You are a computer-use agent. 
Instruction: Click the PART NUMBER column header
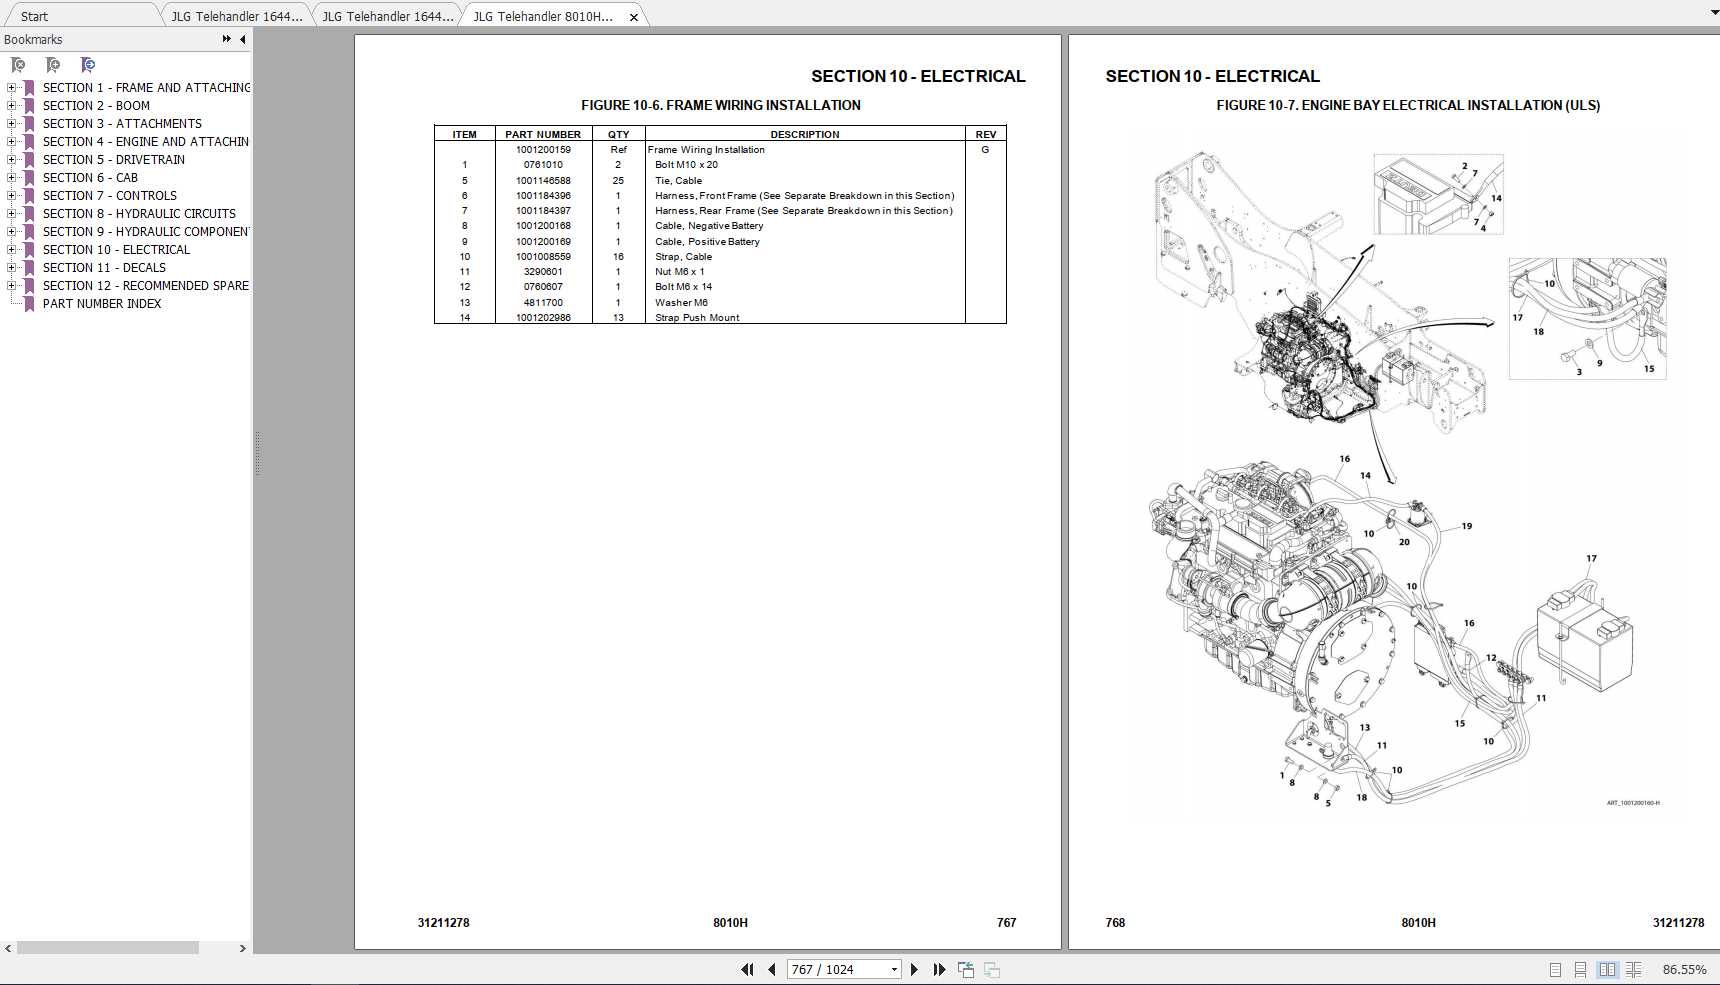point(543,134)
